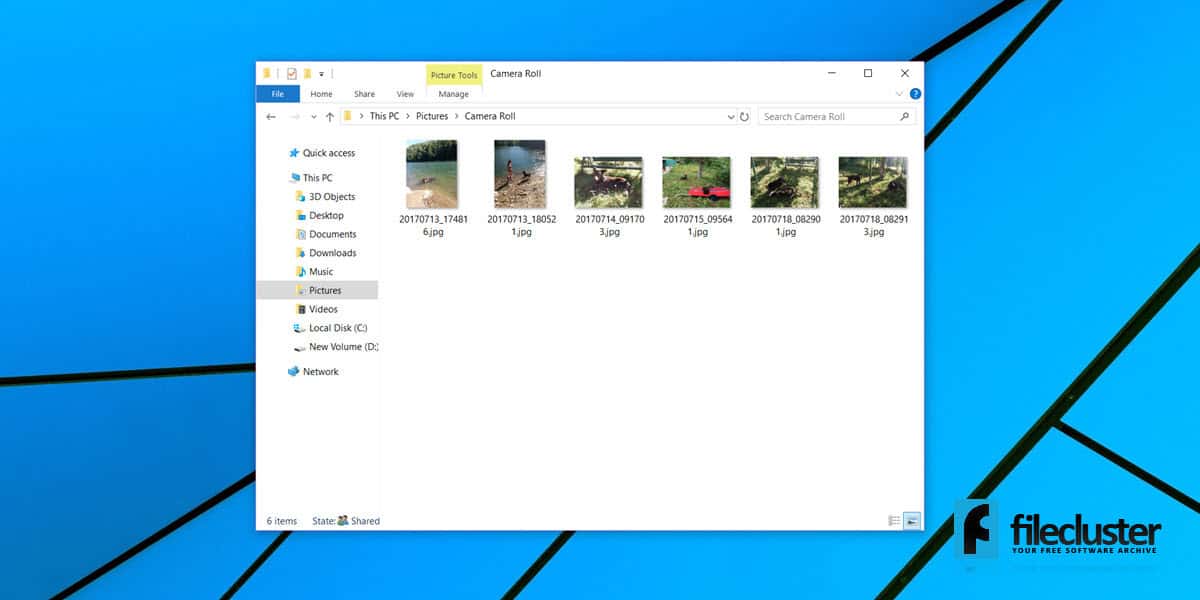This screenshot has width=1200, height=600.
Task: Open the address bar history dropdown
Action: [x=730, y=116]
